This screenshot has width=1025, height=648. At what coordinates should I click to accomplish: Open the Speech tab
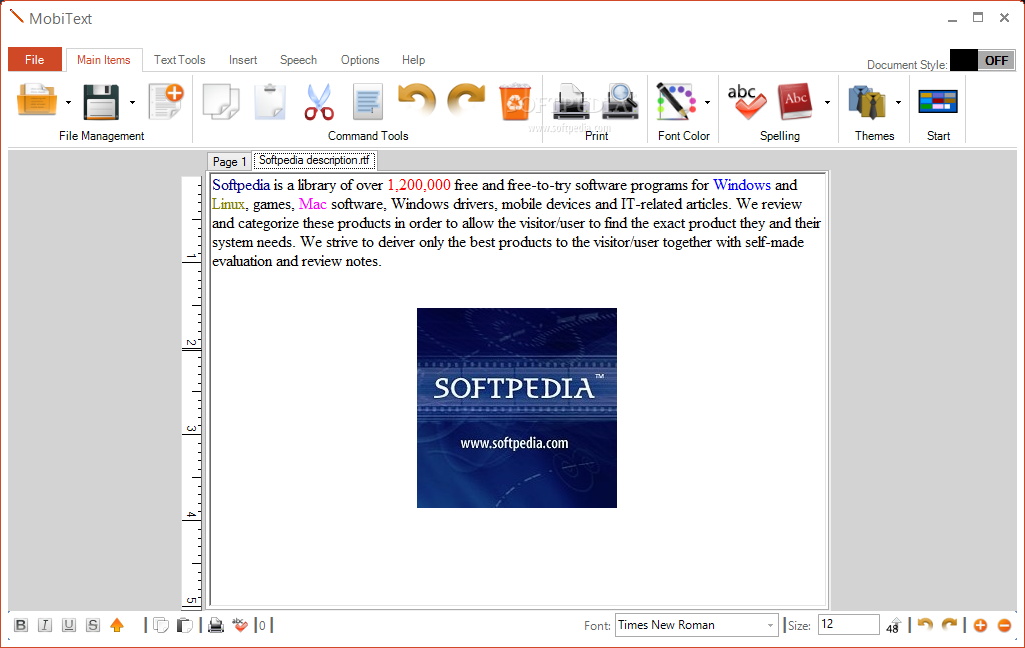(299, 60)
